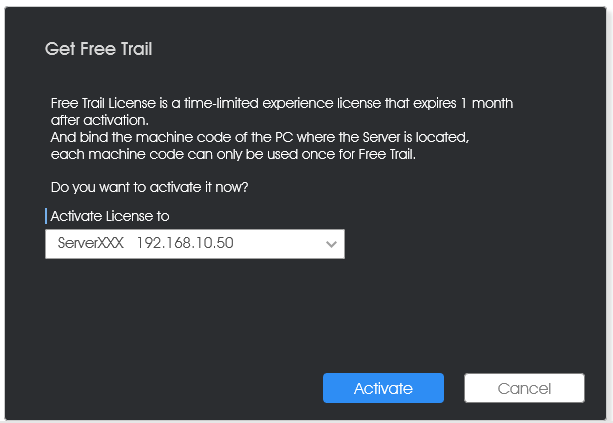Click the after activation text line
613x423 pixels.
tap(100, 120)
